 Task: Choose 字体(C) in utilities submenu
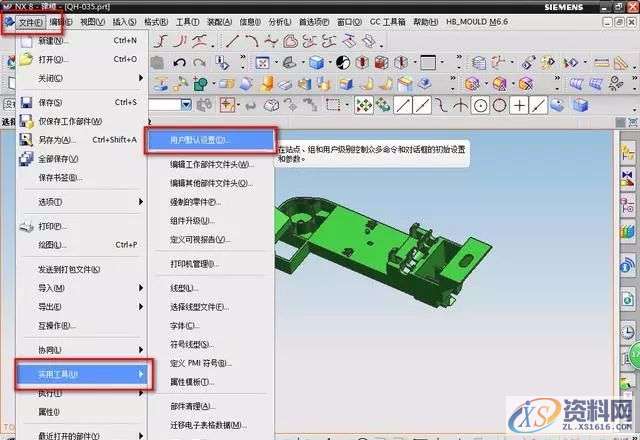(x=211, y=326)
